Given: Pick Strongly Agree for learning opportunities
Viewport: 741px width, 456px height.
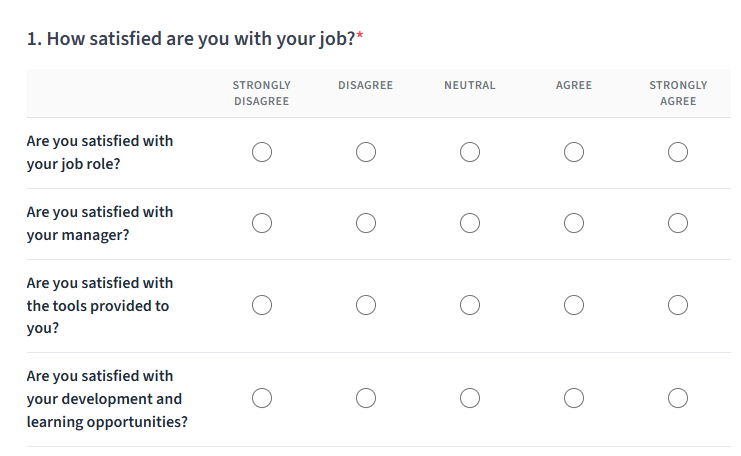Looking at the screenshot, I should [678, 398].
